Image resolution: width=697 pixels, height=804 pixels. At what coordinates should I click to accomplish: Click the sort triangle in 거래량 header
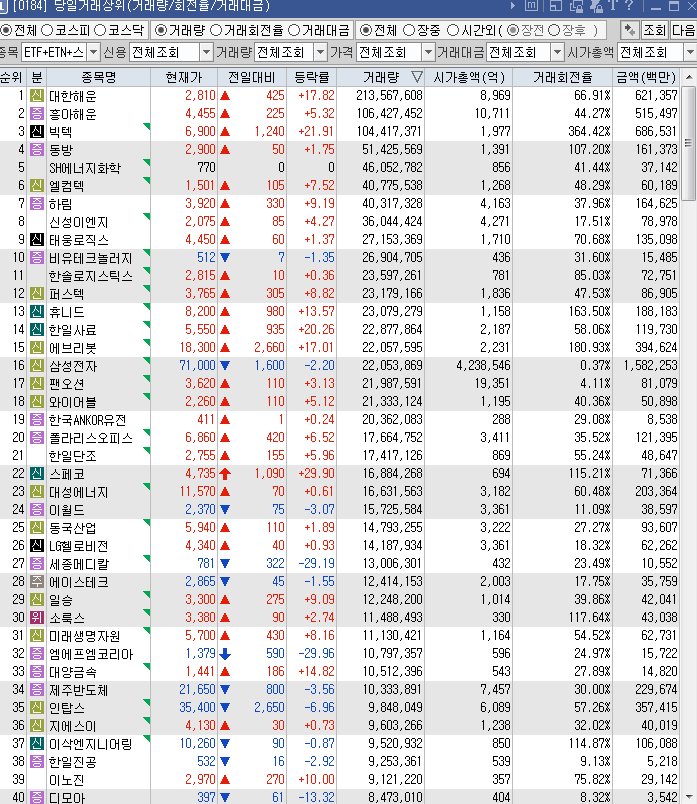click(417, 77)
